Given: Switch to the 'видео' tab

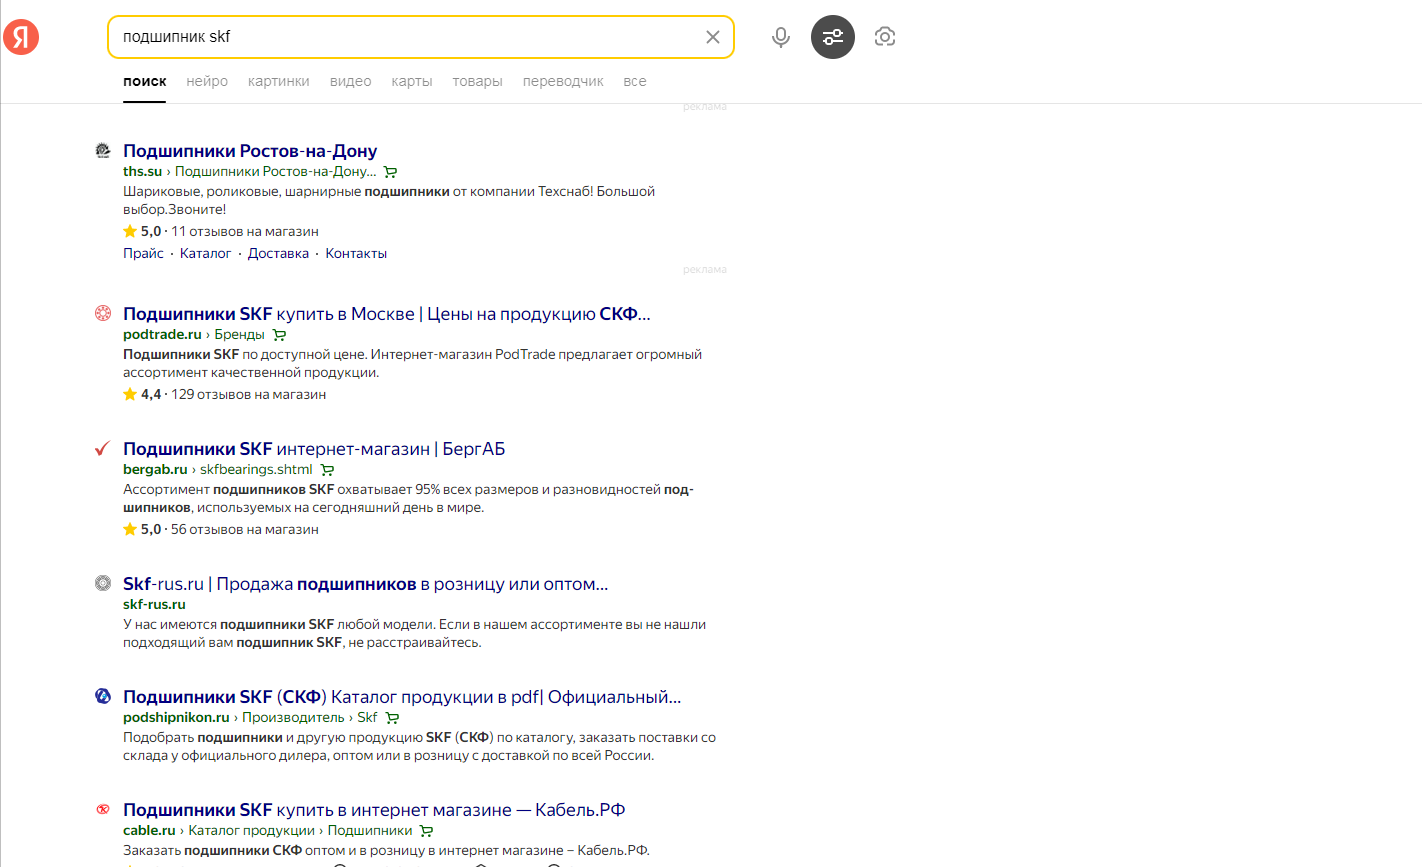Looking at the screenshot, I should 350,81.
